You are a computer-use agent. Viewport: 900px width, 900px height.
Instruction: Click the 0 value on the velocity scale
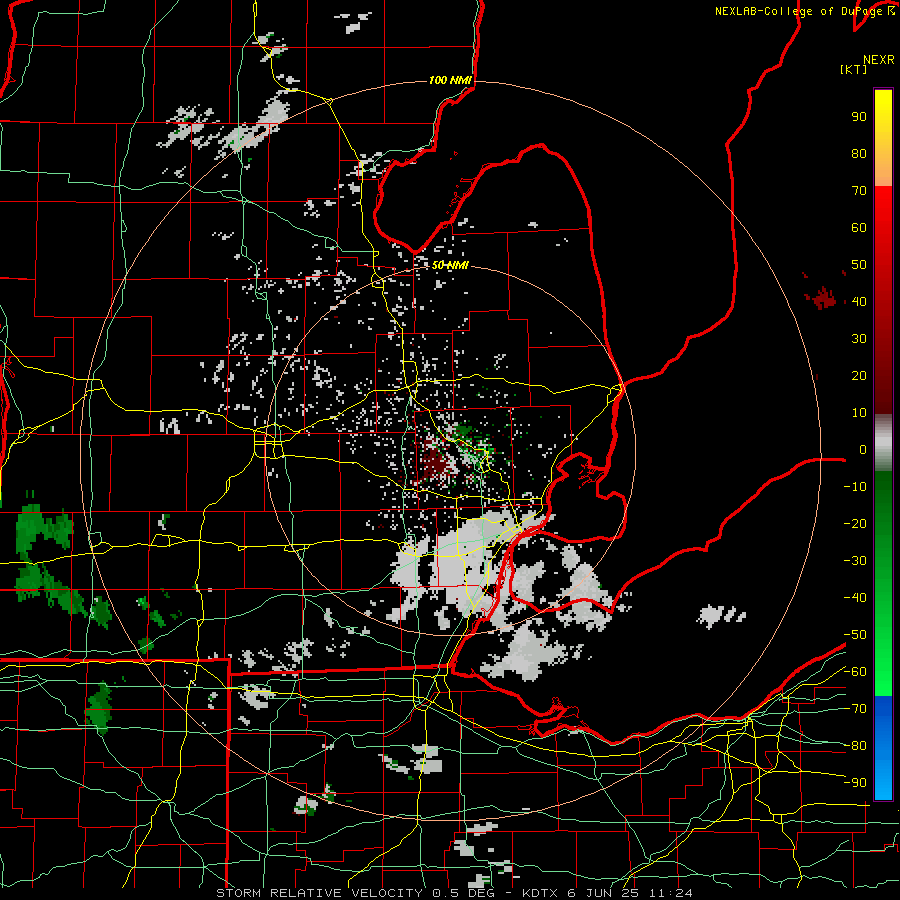863,449
